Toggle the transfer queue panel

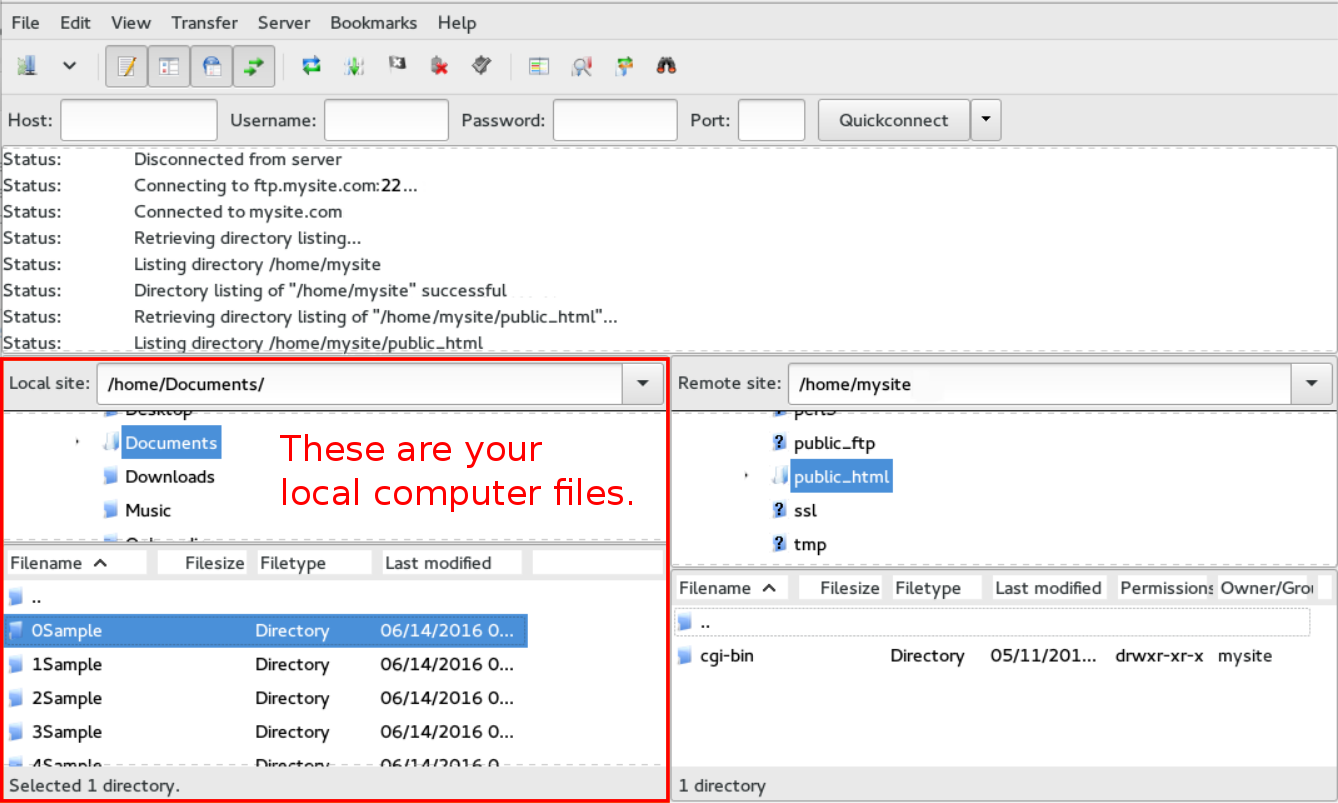[x=253, y=65]
